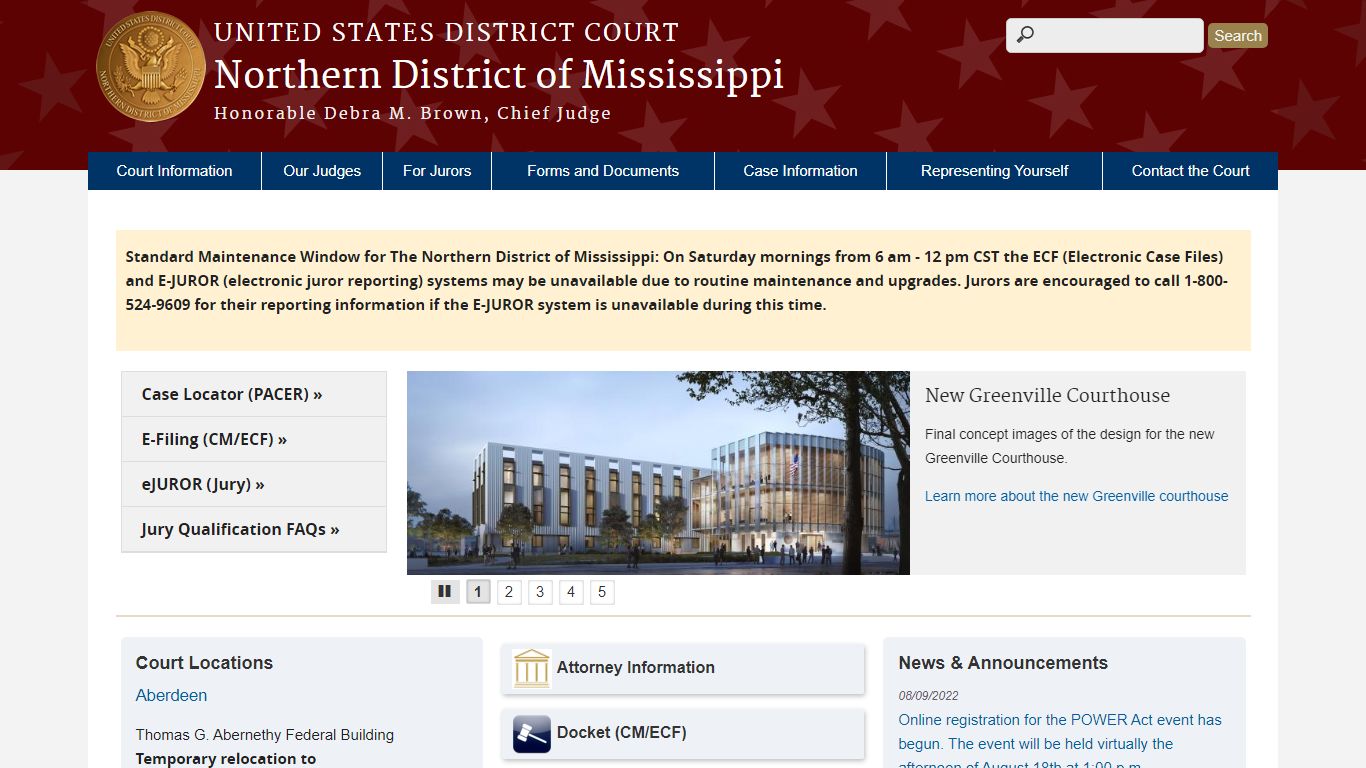1366x768 pixels.
Task: Open Case Locator (PACER) link
Action: (x=254, y=394)
